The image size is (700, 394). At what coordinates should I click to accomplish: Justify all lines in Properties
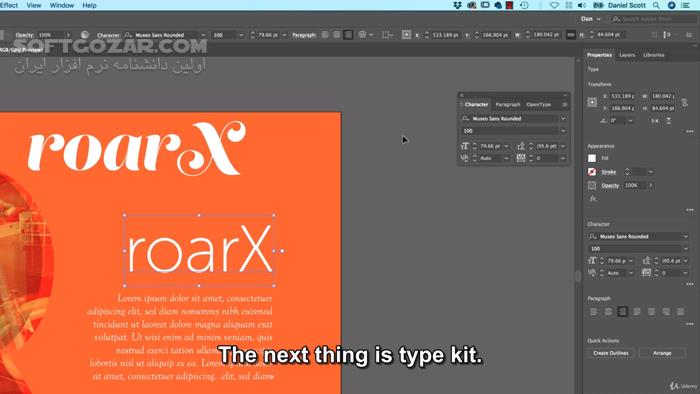pyautogui.click(x=680, y=311)
